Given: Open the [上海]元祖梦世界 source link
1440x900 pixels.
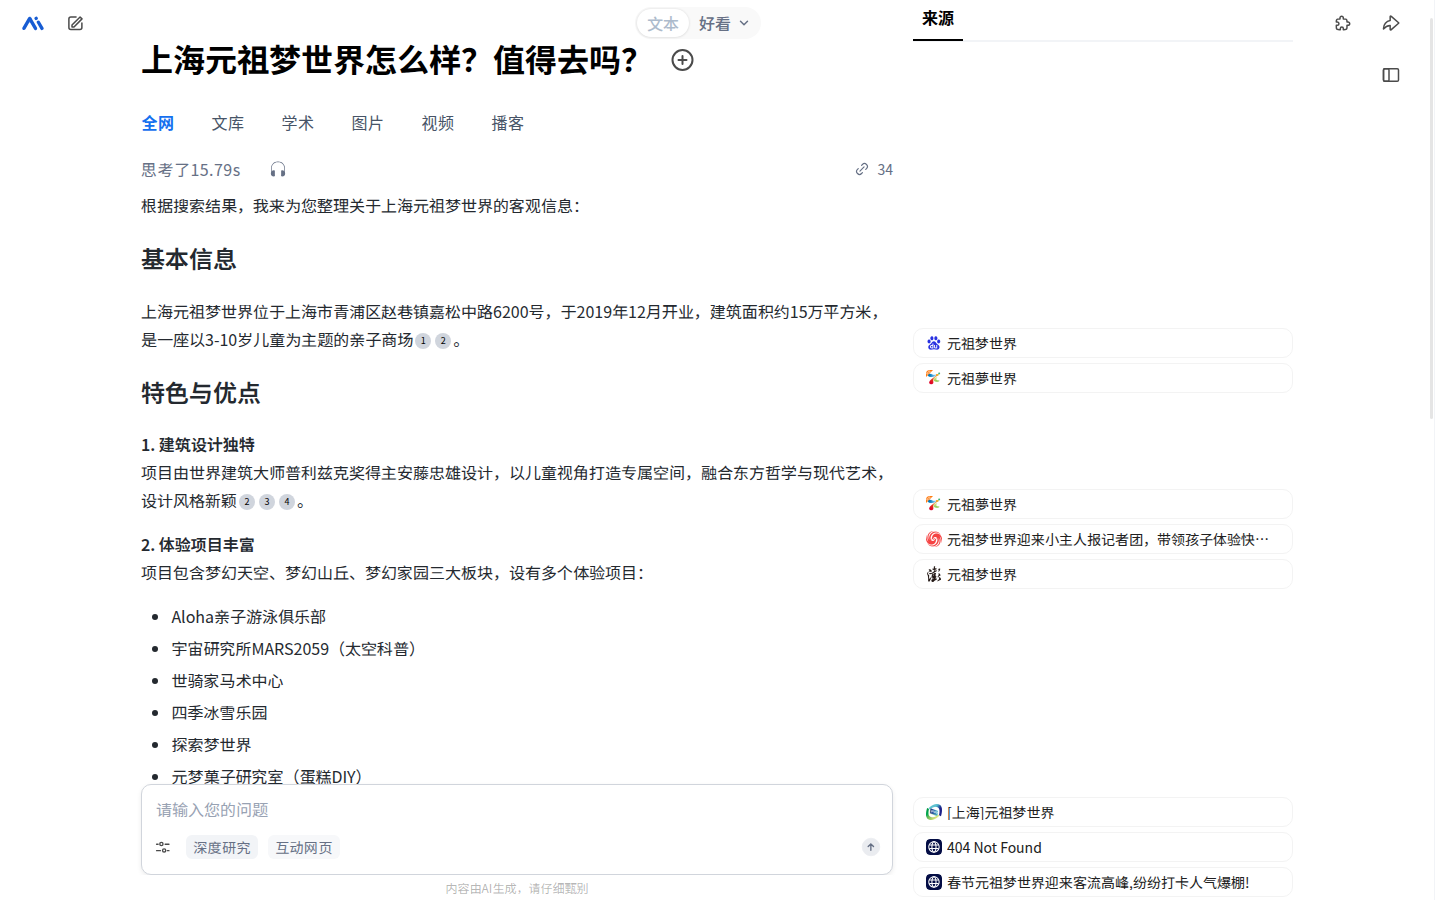Looking at the screenshot, I should (1103, 812).
